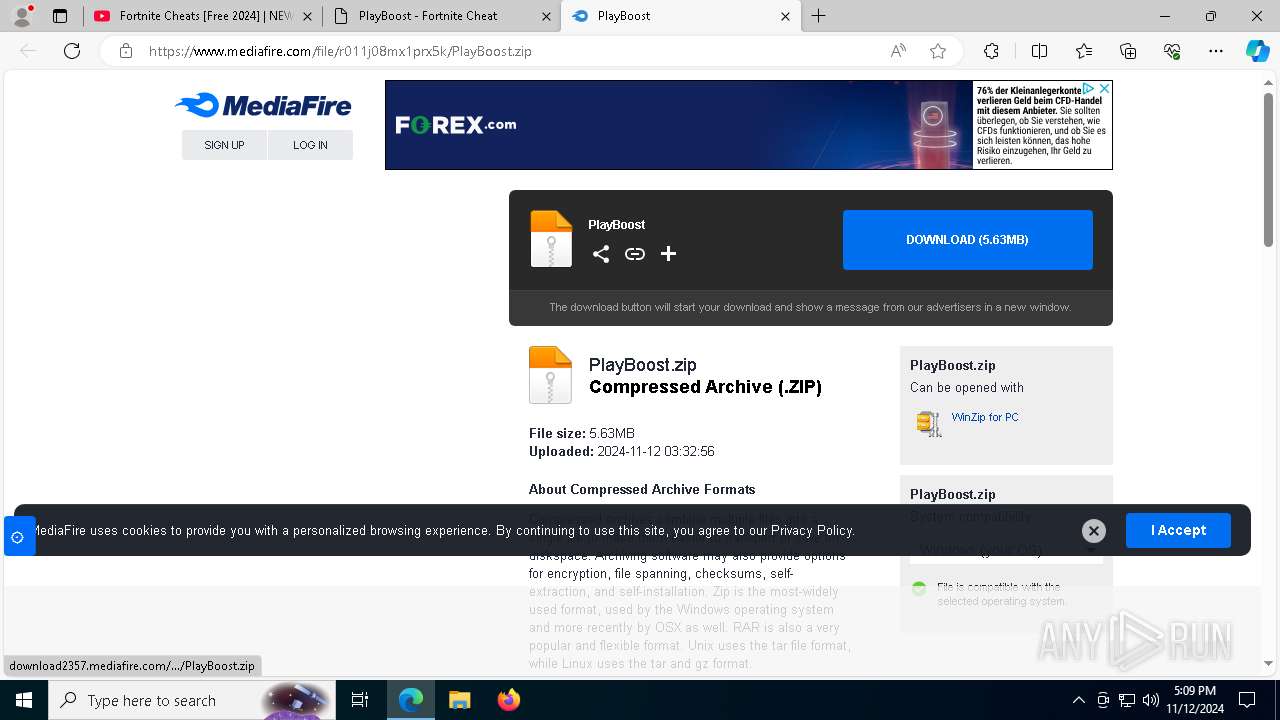Copy link using the chain icon
The image size is (1280, 720).
(x=635, y=254)
